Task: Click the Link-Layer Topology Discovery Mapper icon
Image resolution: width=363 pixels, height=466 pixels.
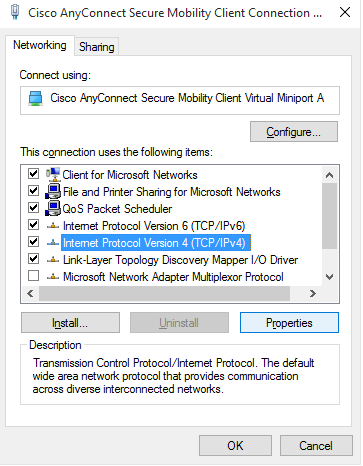Action: pos(53,260)
